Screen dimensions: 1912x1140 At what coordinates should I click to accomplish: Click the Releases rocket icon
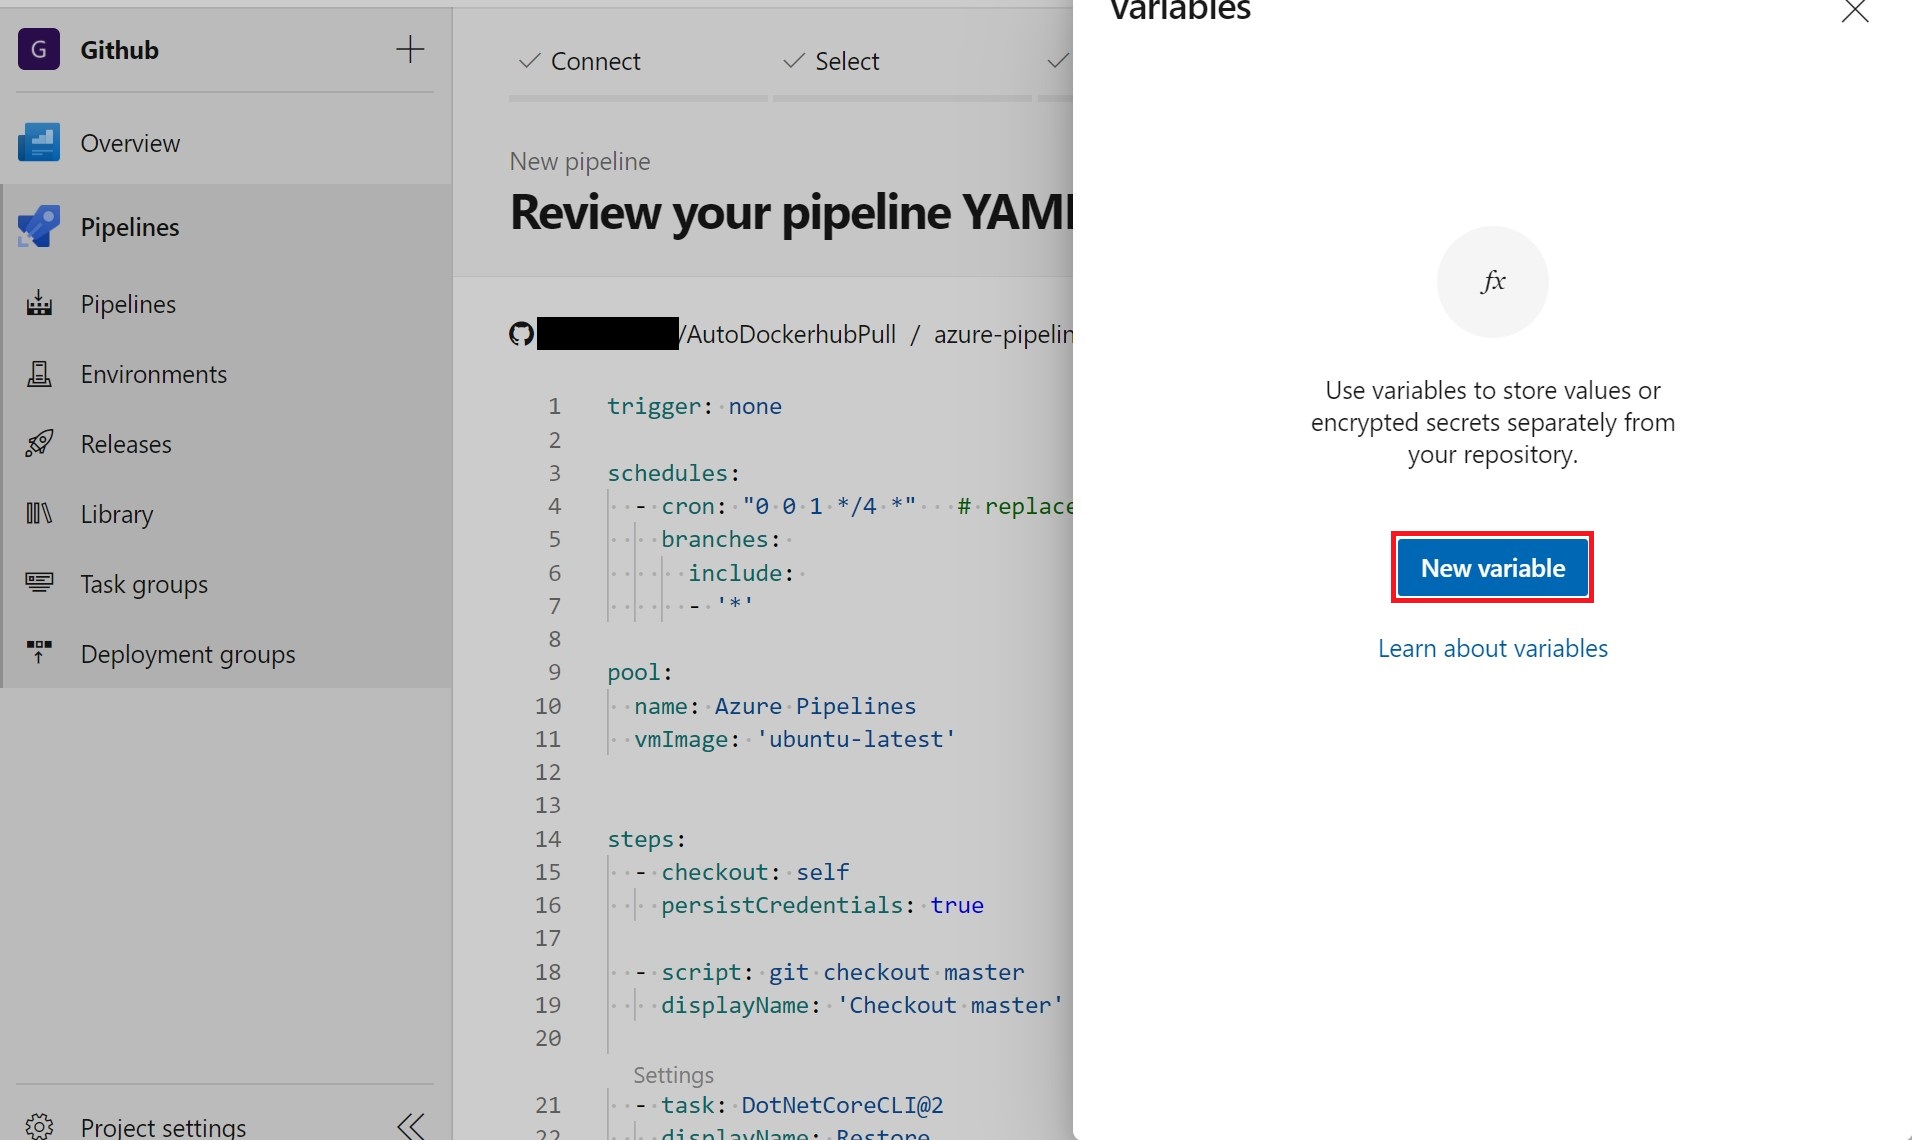coord(39,443)
